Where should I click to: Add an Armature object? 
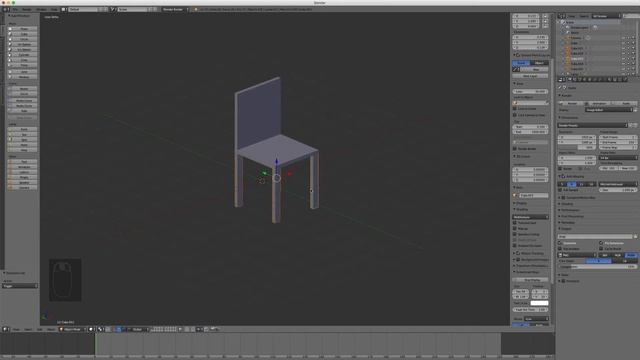pyautogui.click(x=22, y=167)
